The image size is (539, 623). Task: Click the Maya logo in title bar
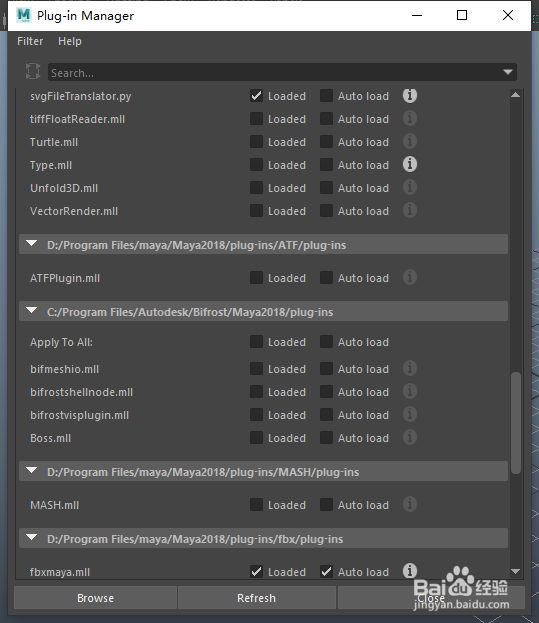click(24, 15)
